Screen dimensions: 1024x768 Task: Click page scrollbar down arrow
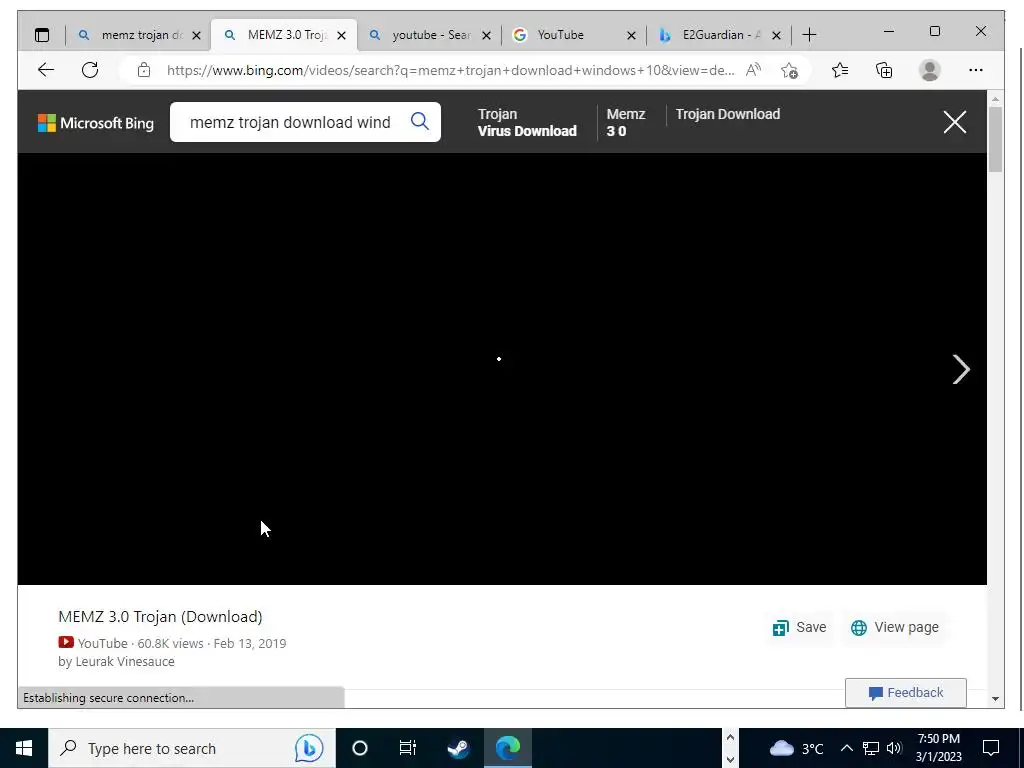[x=995, y=699]
